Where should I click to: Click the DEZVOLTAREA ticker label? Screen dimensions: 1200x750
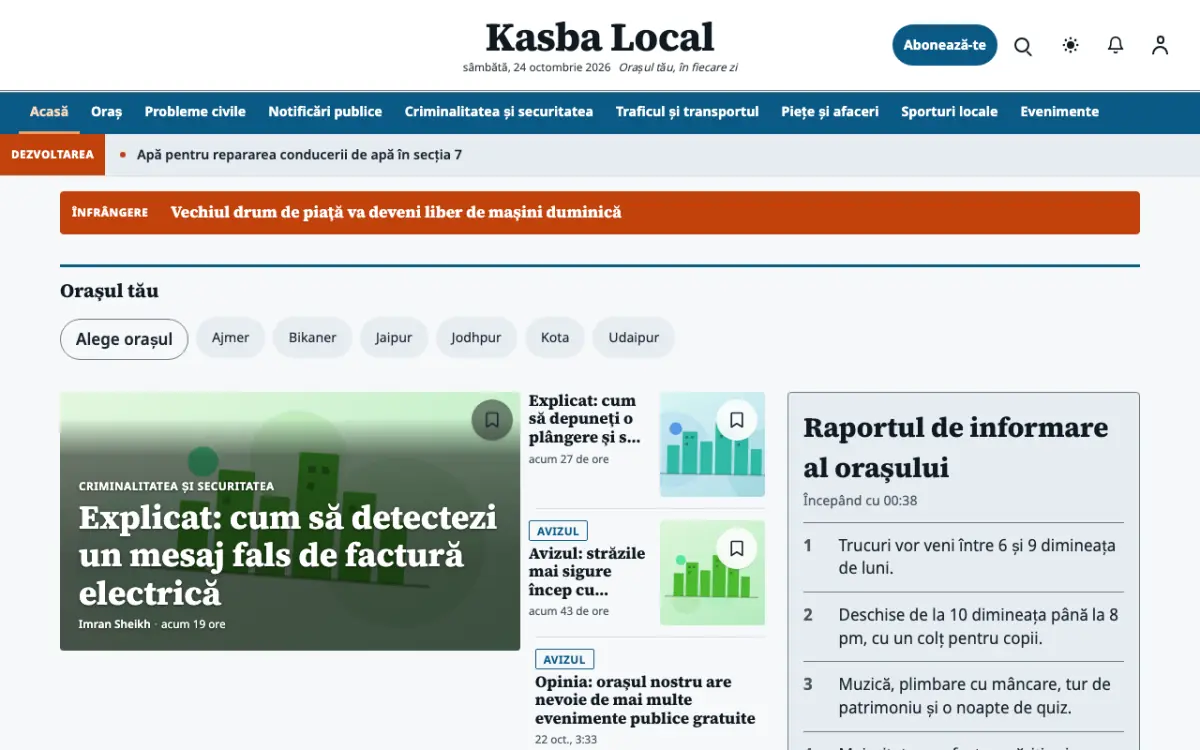52,155
